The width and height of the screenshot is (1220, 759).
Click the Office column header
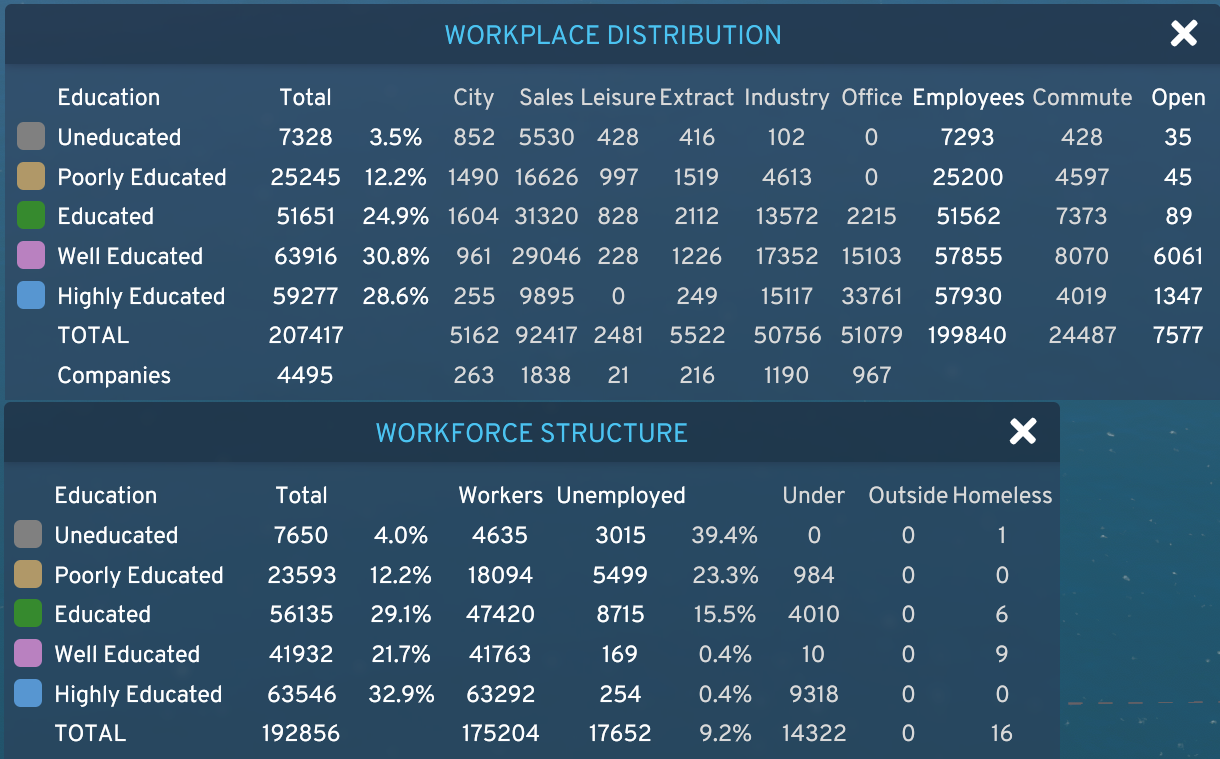pyautogui.click(x=872, y=98)
